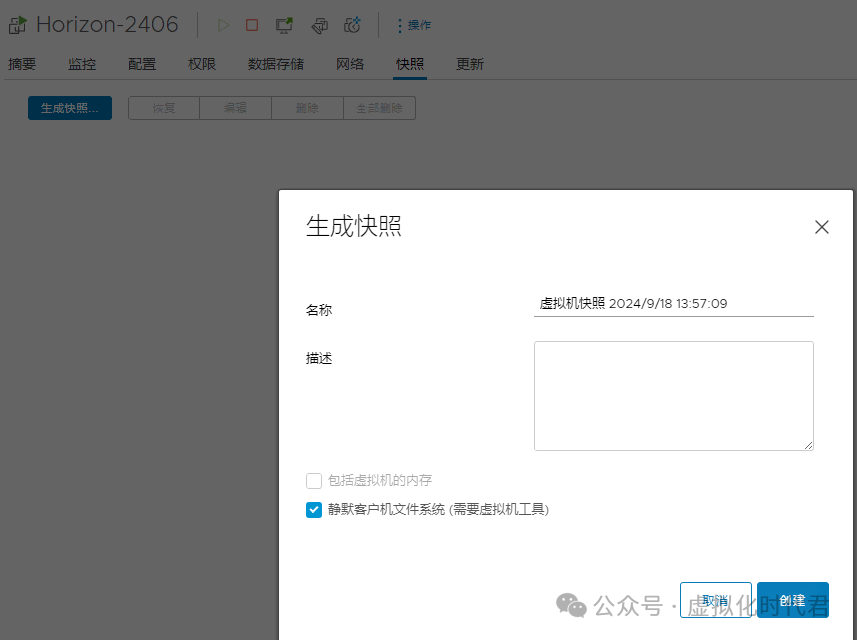The image size is (857, 640).
Task: Click the 全部删除 button
Action: tap(379, 108)
